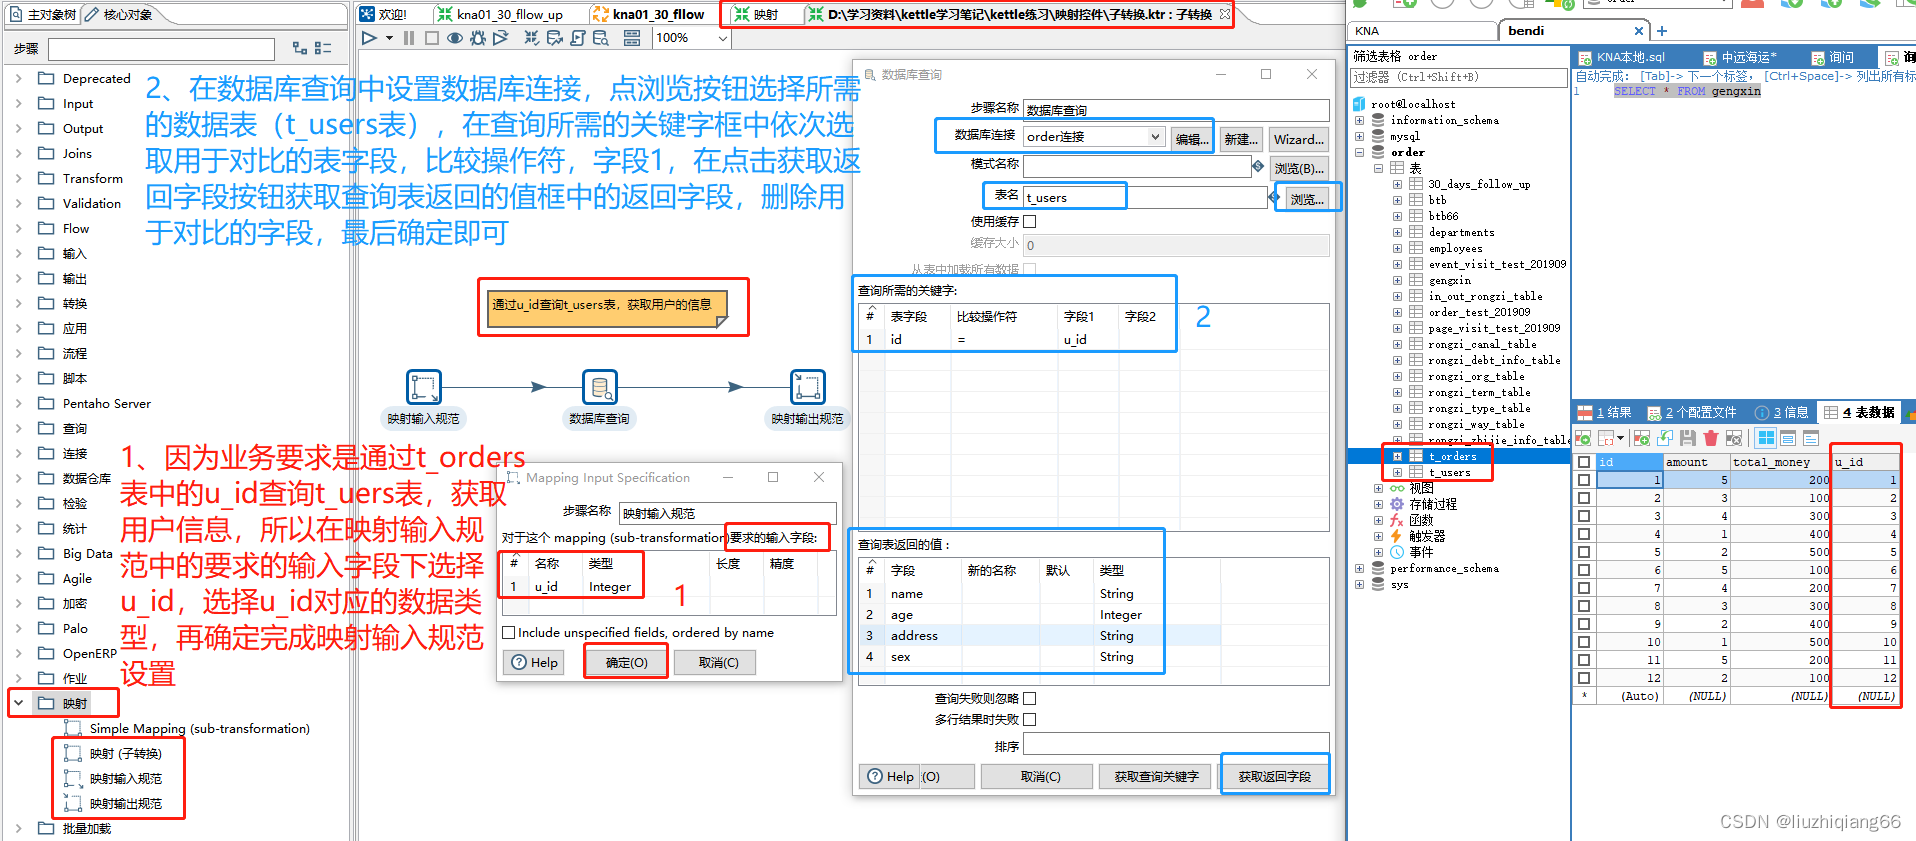Cancel changes in the SQLyog data toolbar
Viewport: 1916px width, 841px height.
1734,438
